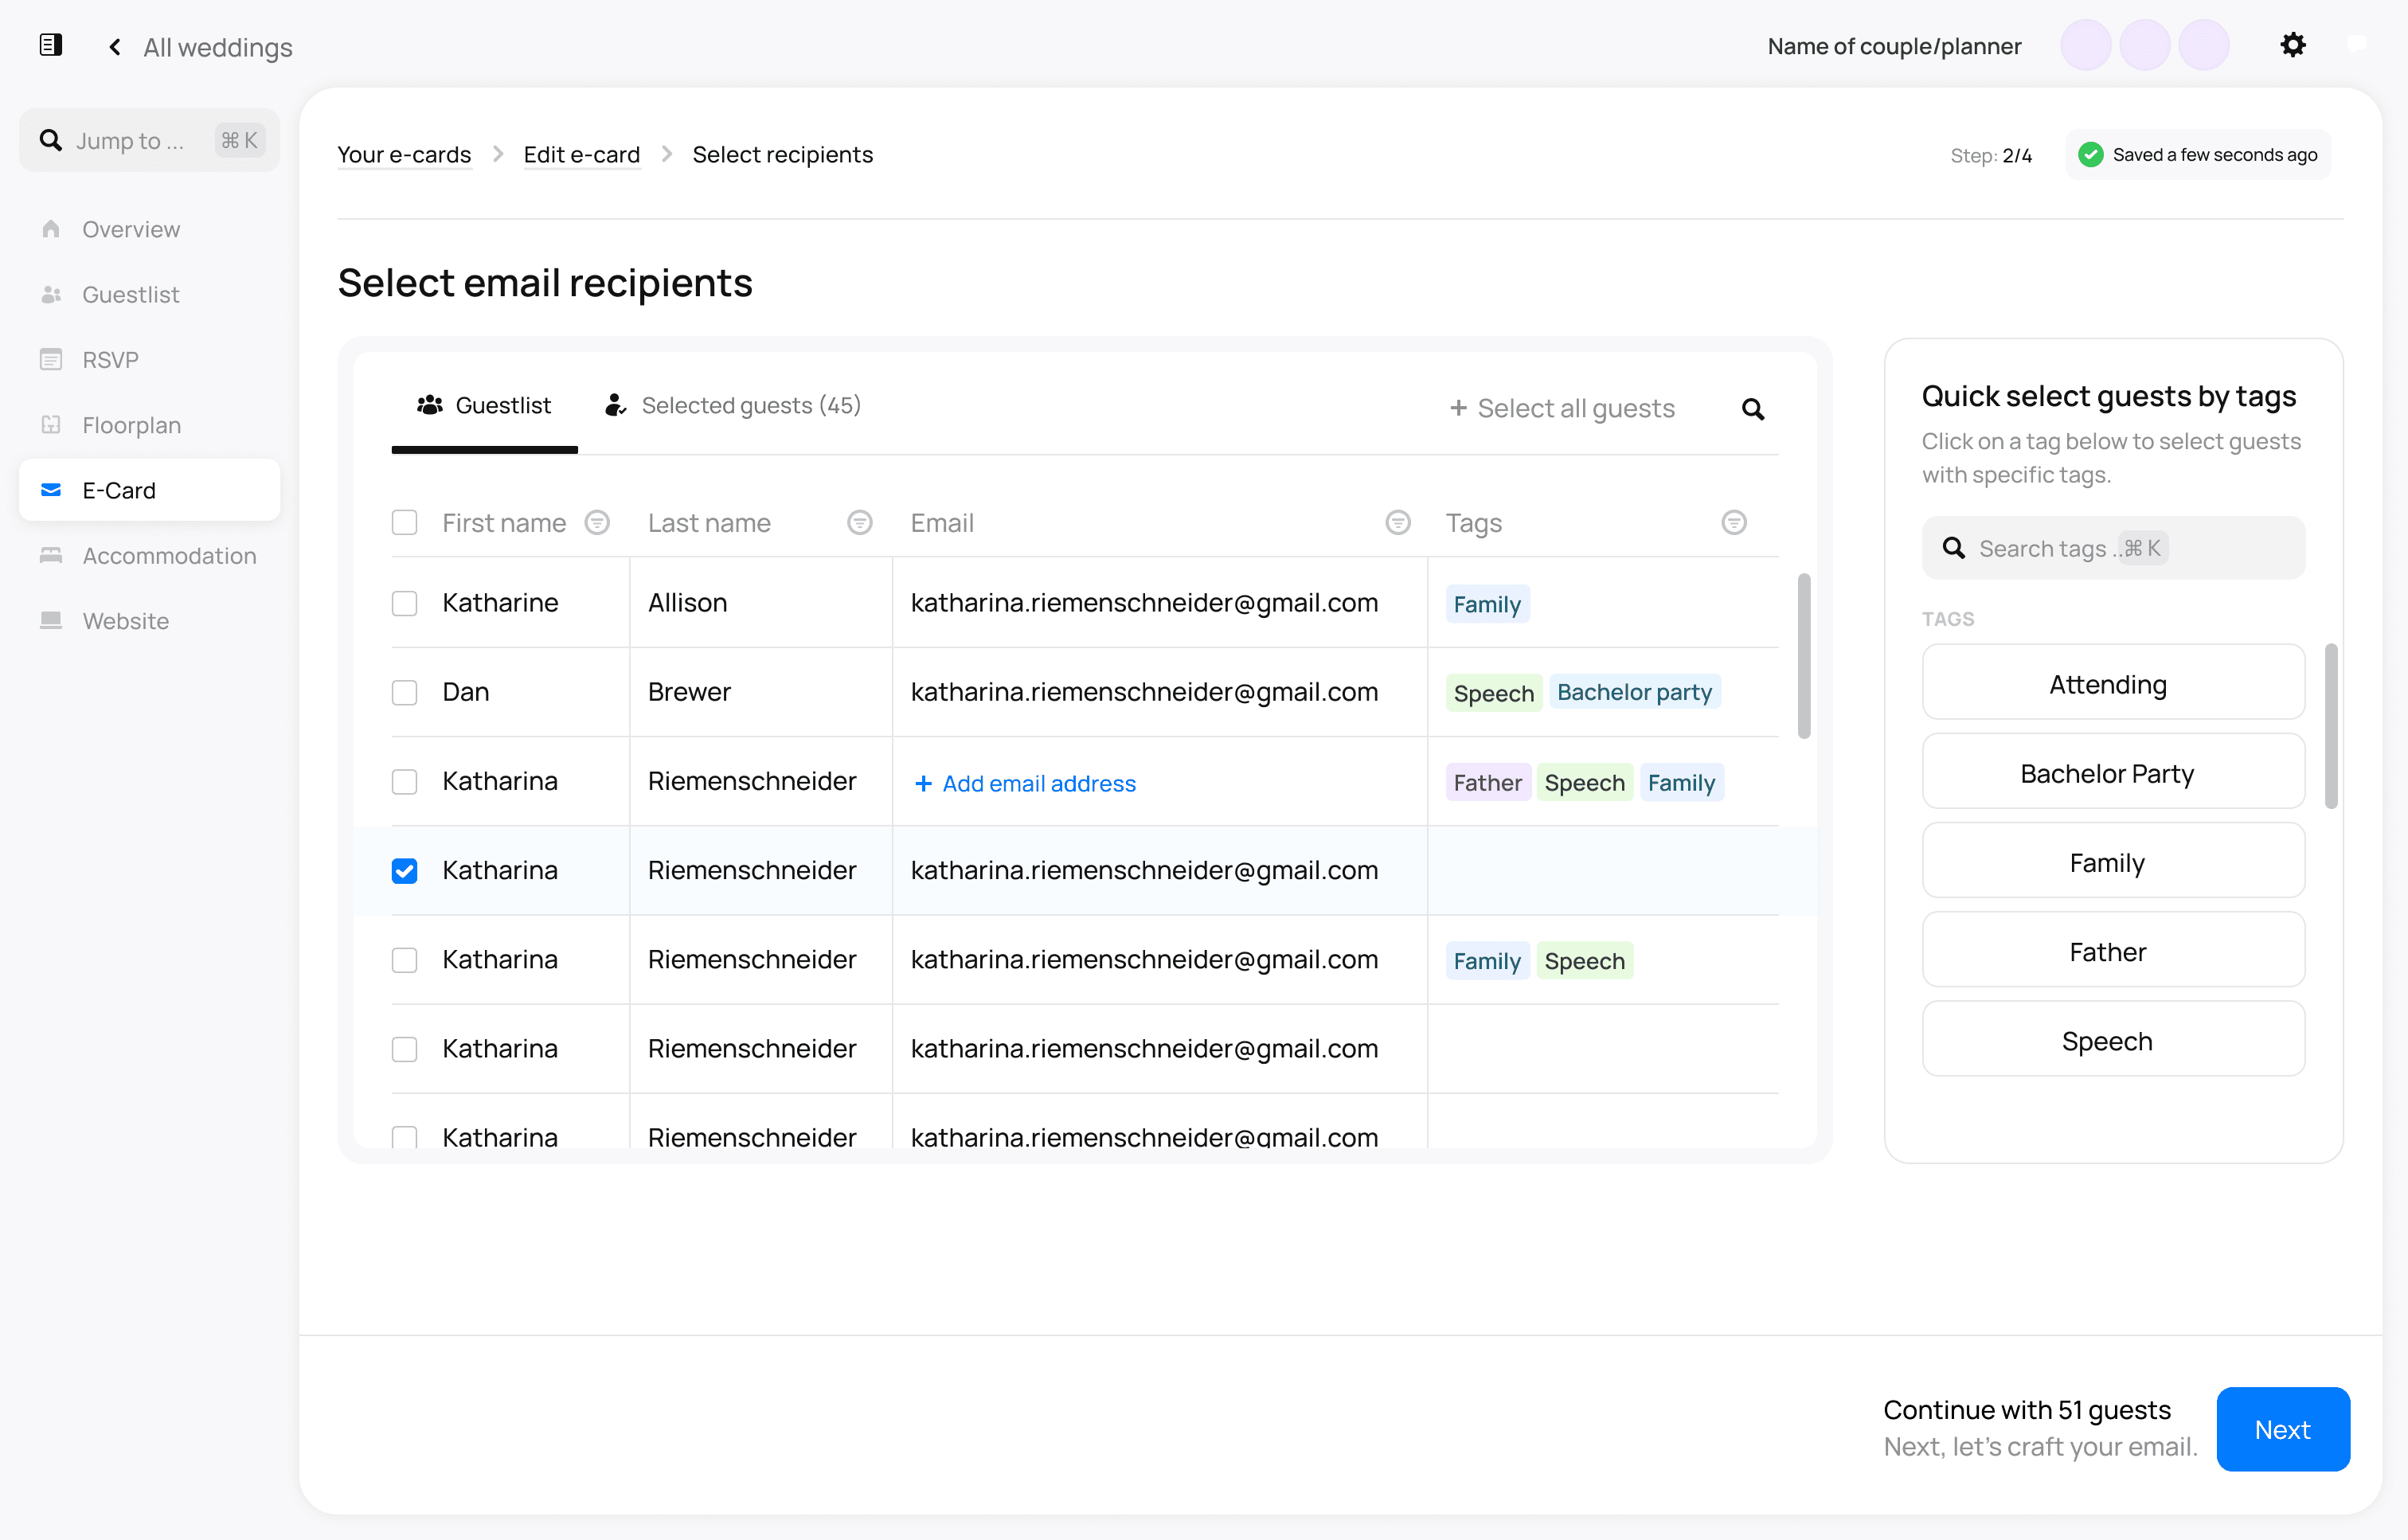Click the Guestlist people icon in sidebar
This screenshot has height=1540, width=2408.
coord(51,294)
